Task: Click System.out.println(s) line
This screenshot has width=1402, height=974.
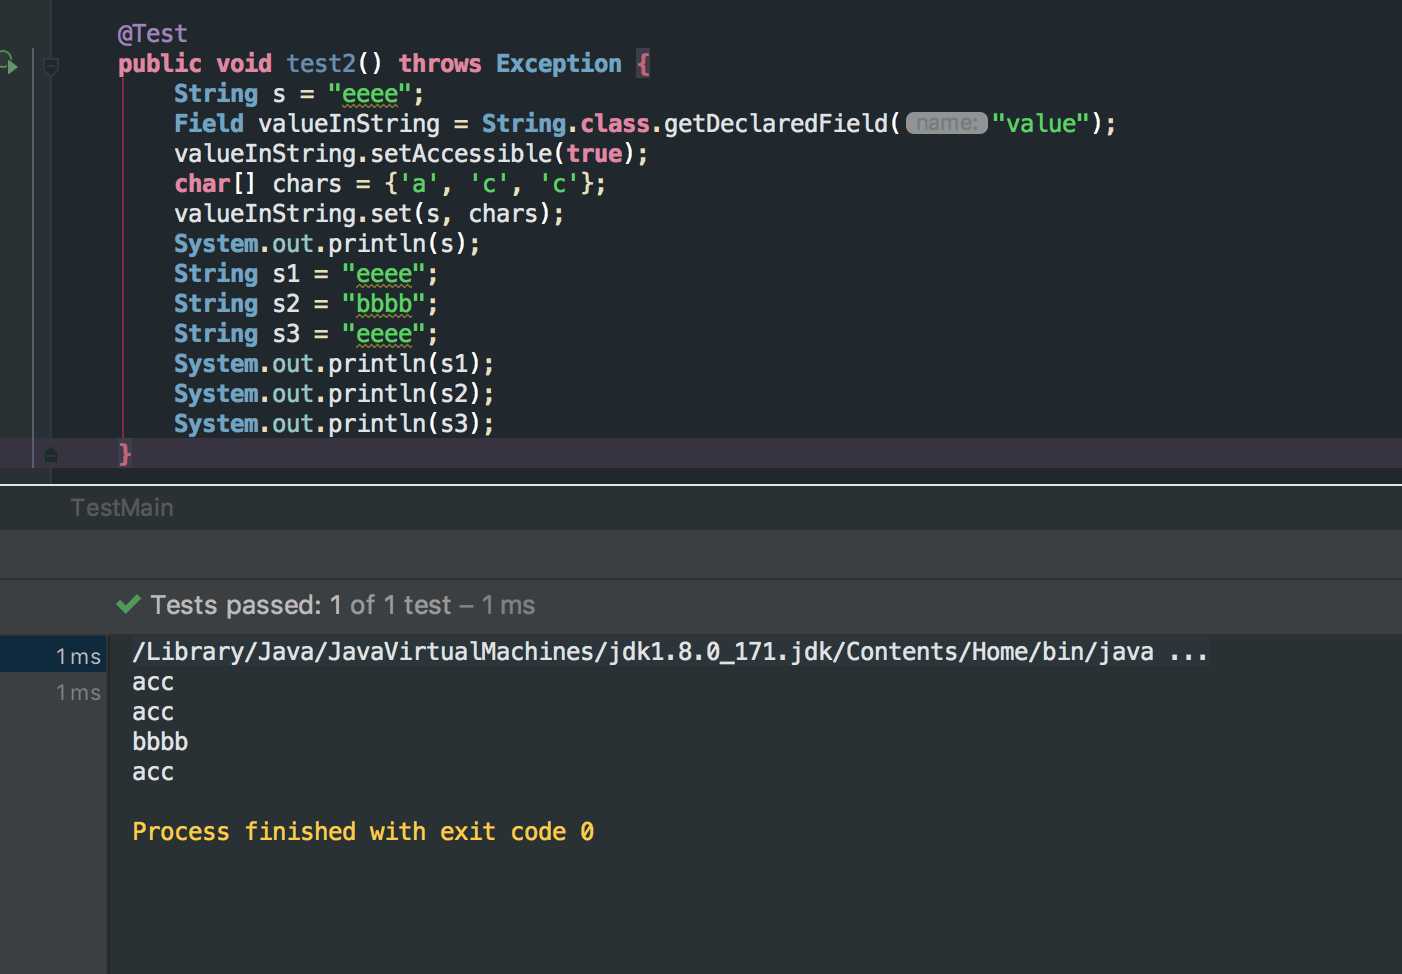Action: (327, 244)
